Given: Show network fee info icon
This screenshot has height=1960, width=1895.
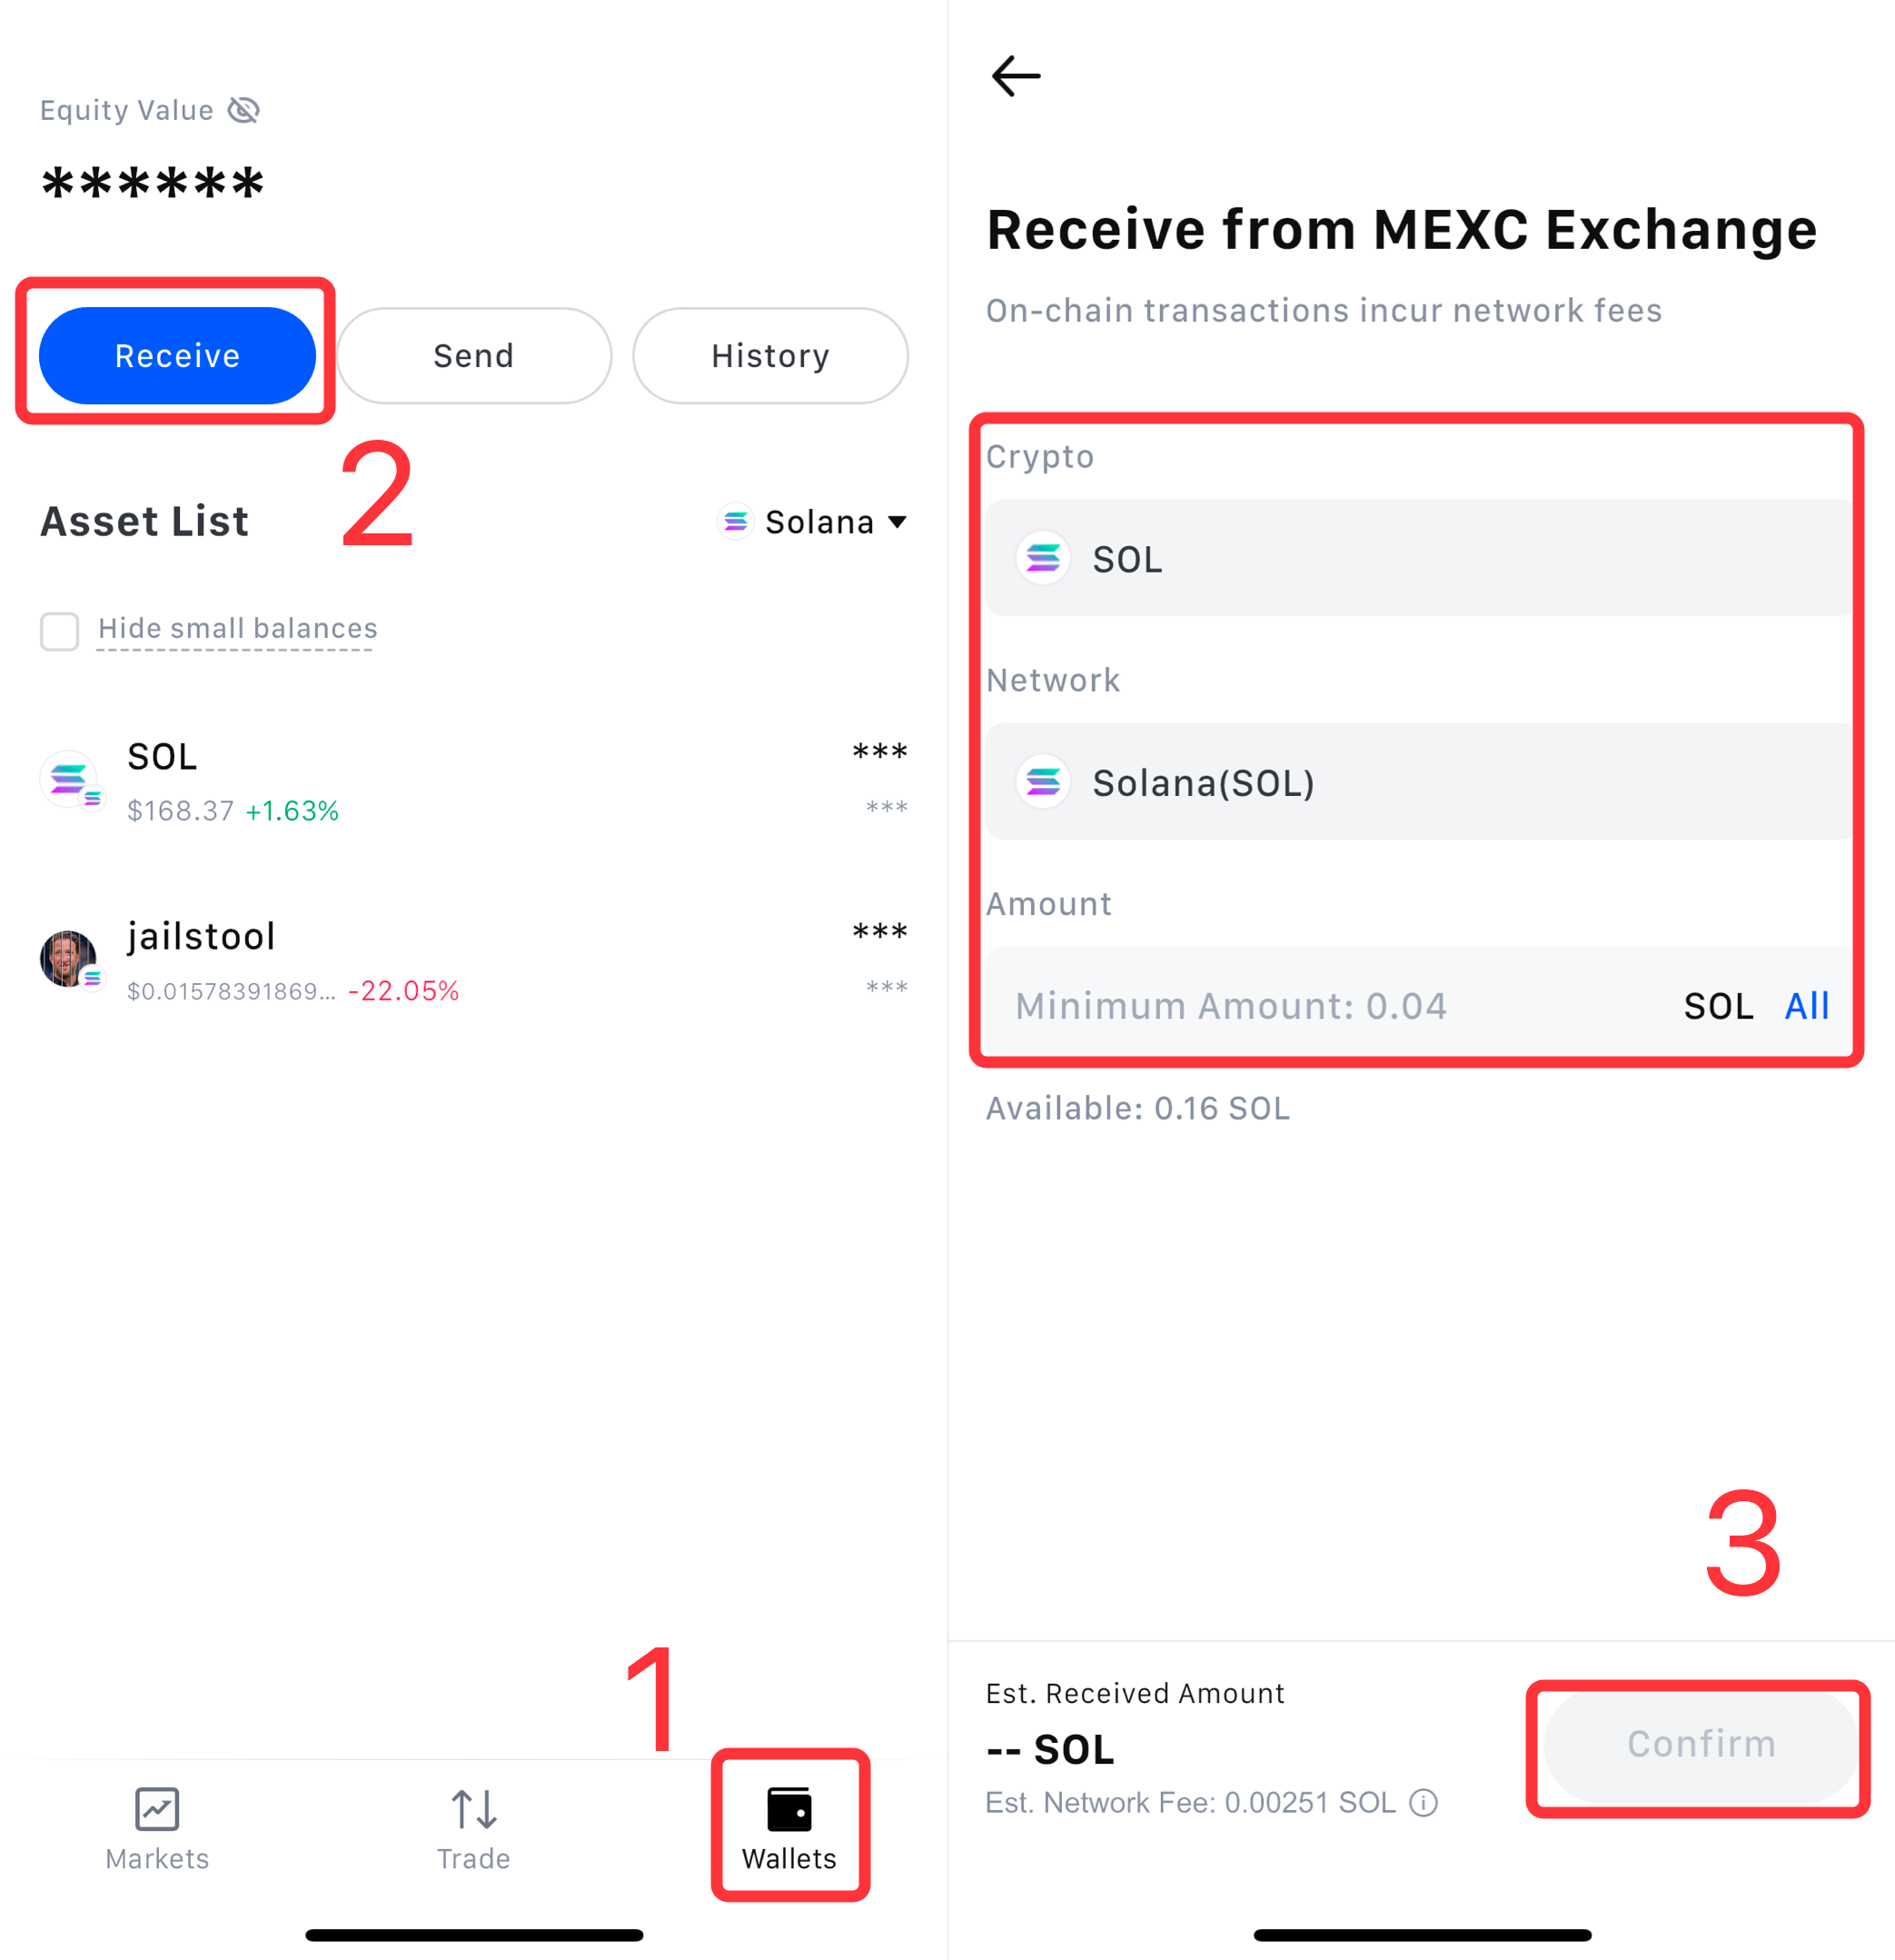Looking at the screenshot, I should 1423,1802.
